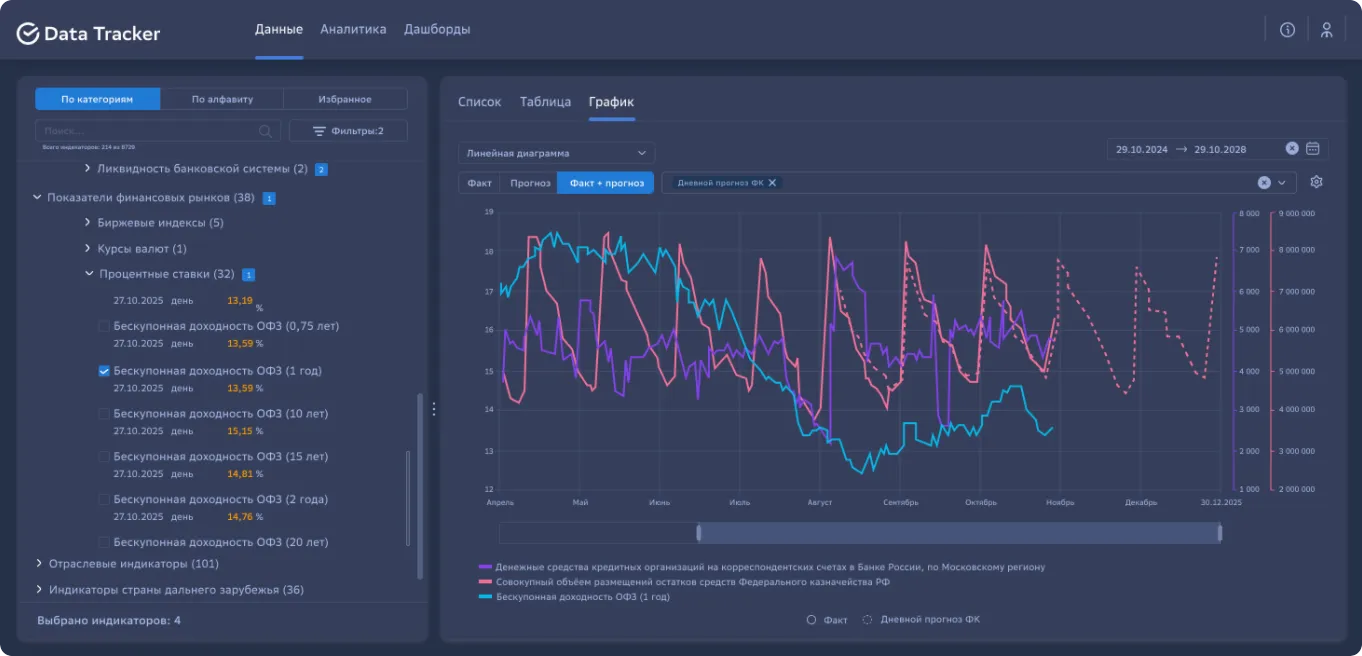Viewport: 1362px width, 656px height.
Task: Switch to the Аналитика section
Action: click(x=353, y=30)
